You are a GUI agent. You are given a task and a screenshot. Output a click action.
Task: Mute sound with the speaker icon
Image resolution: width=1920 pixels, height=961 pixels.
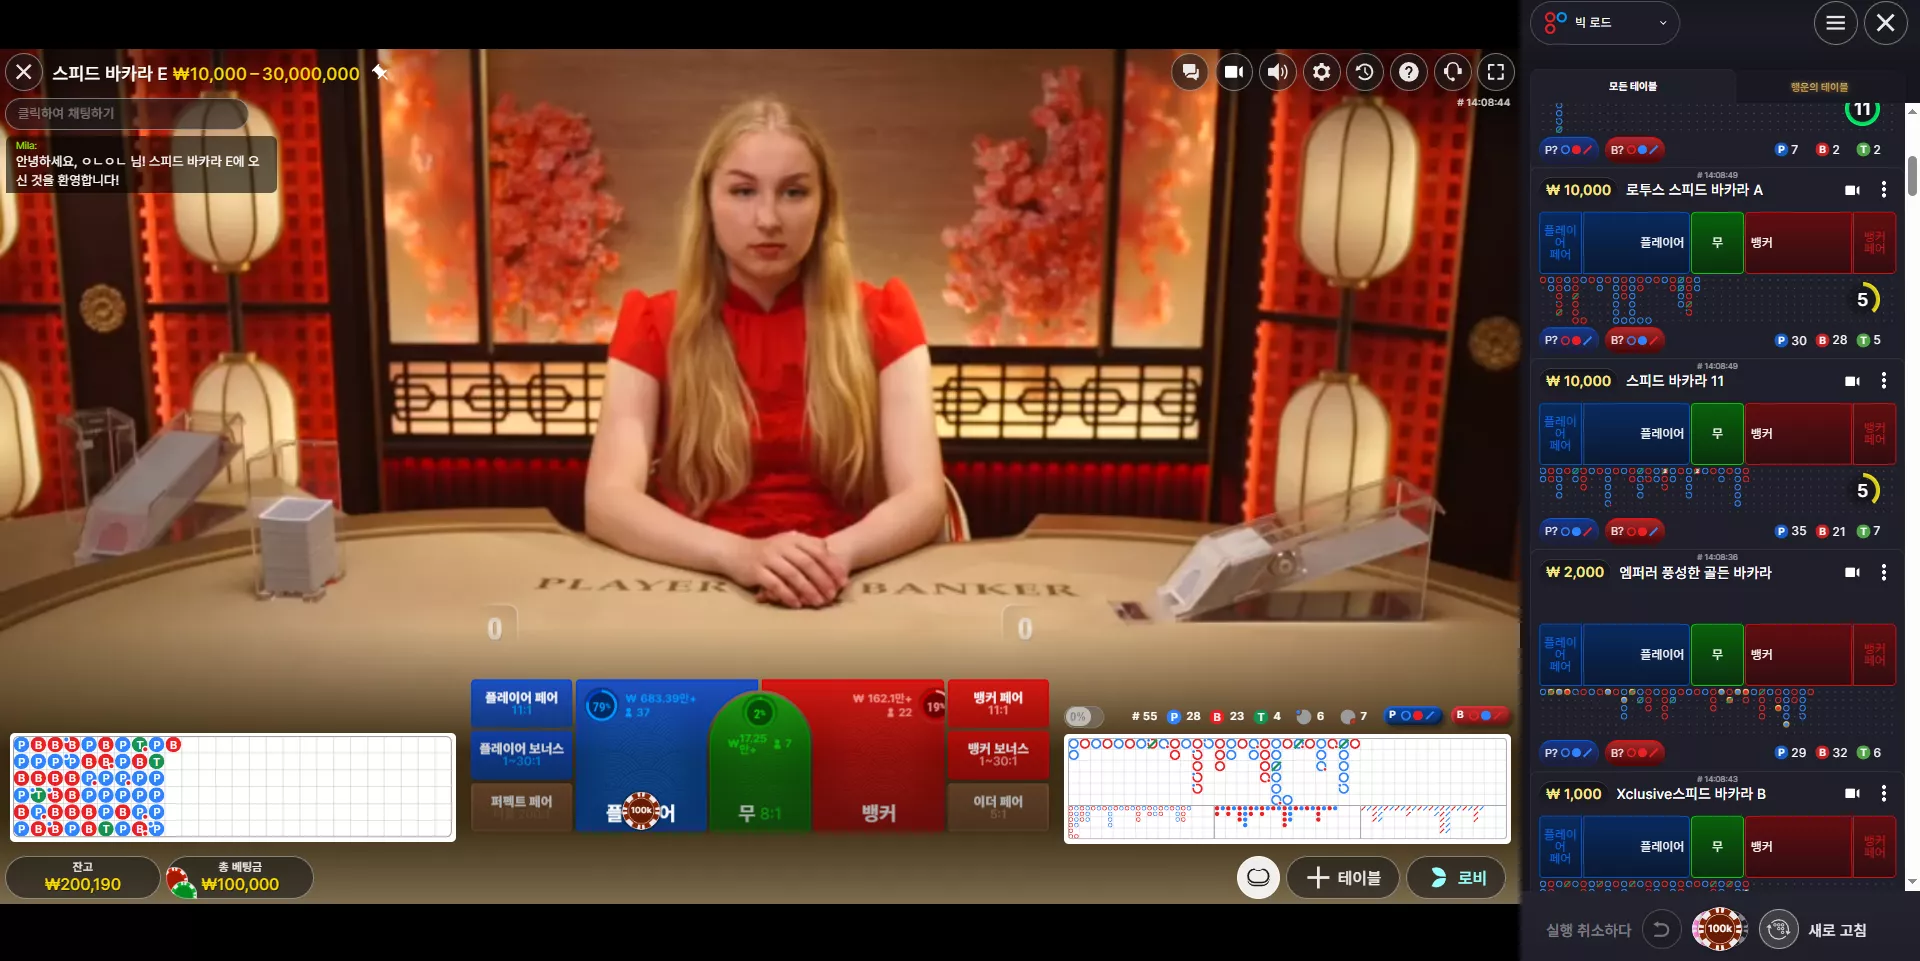pos(1278,72)
